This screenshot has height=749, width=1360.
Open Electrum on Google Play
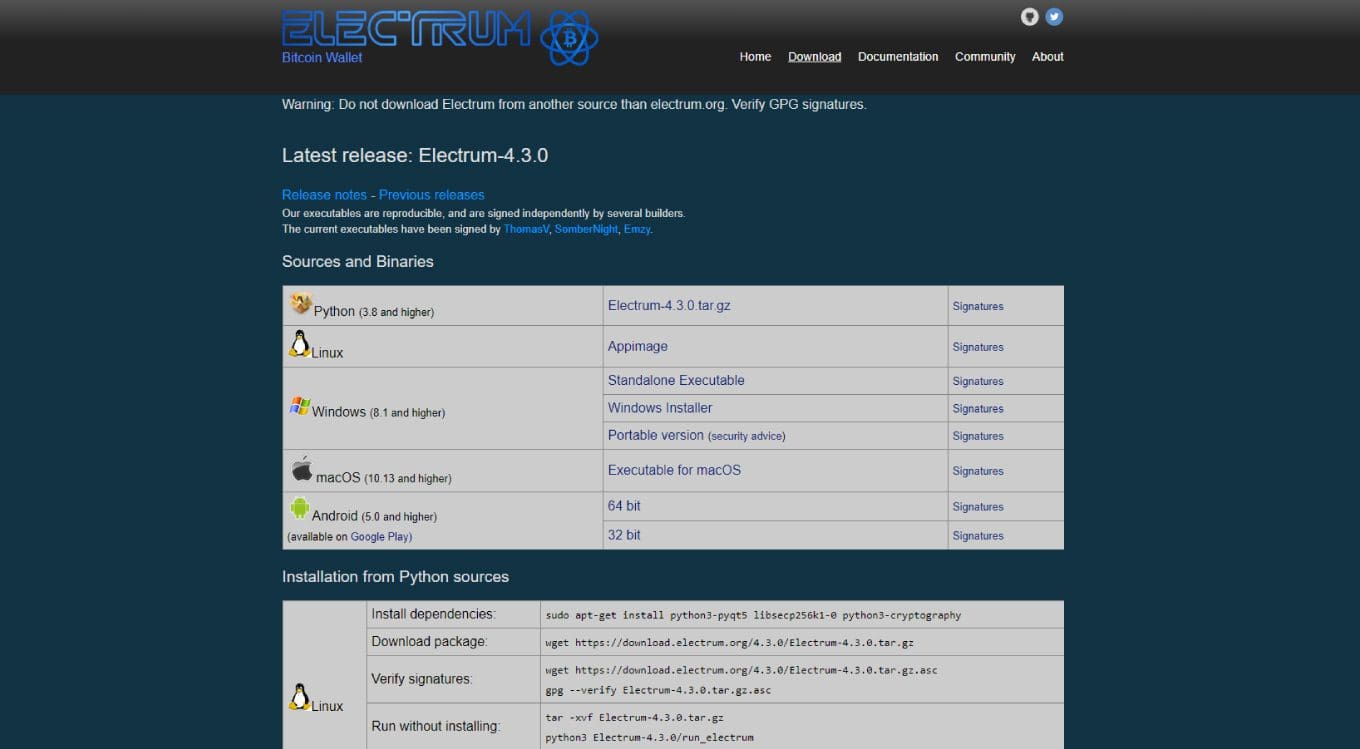pos(380,536)
